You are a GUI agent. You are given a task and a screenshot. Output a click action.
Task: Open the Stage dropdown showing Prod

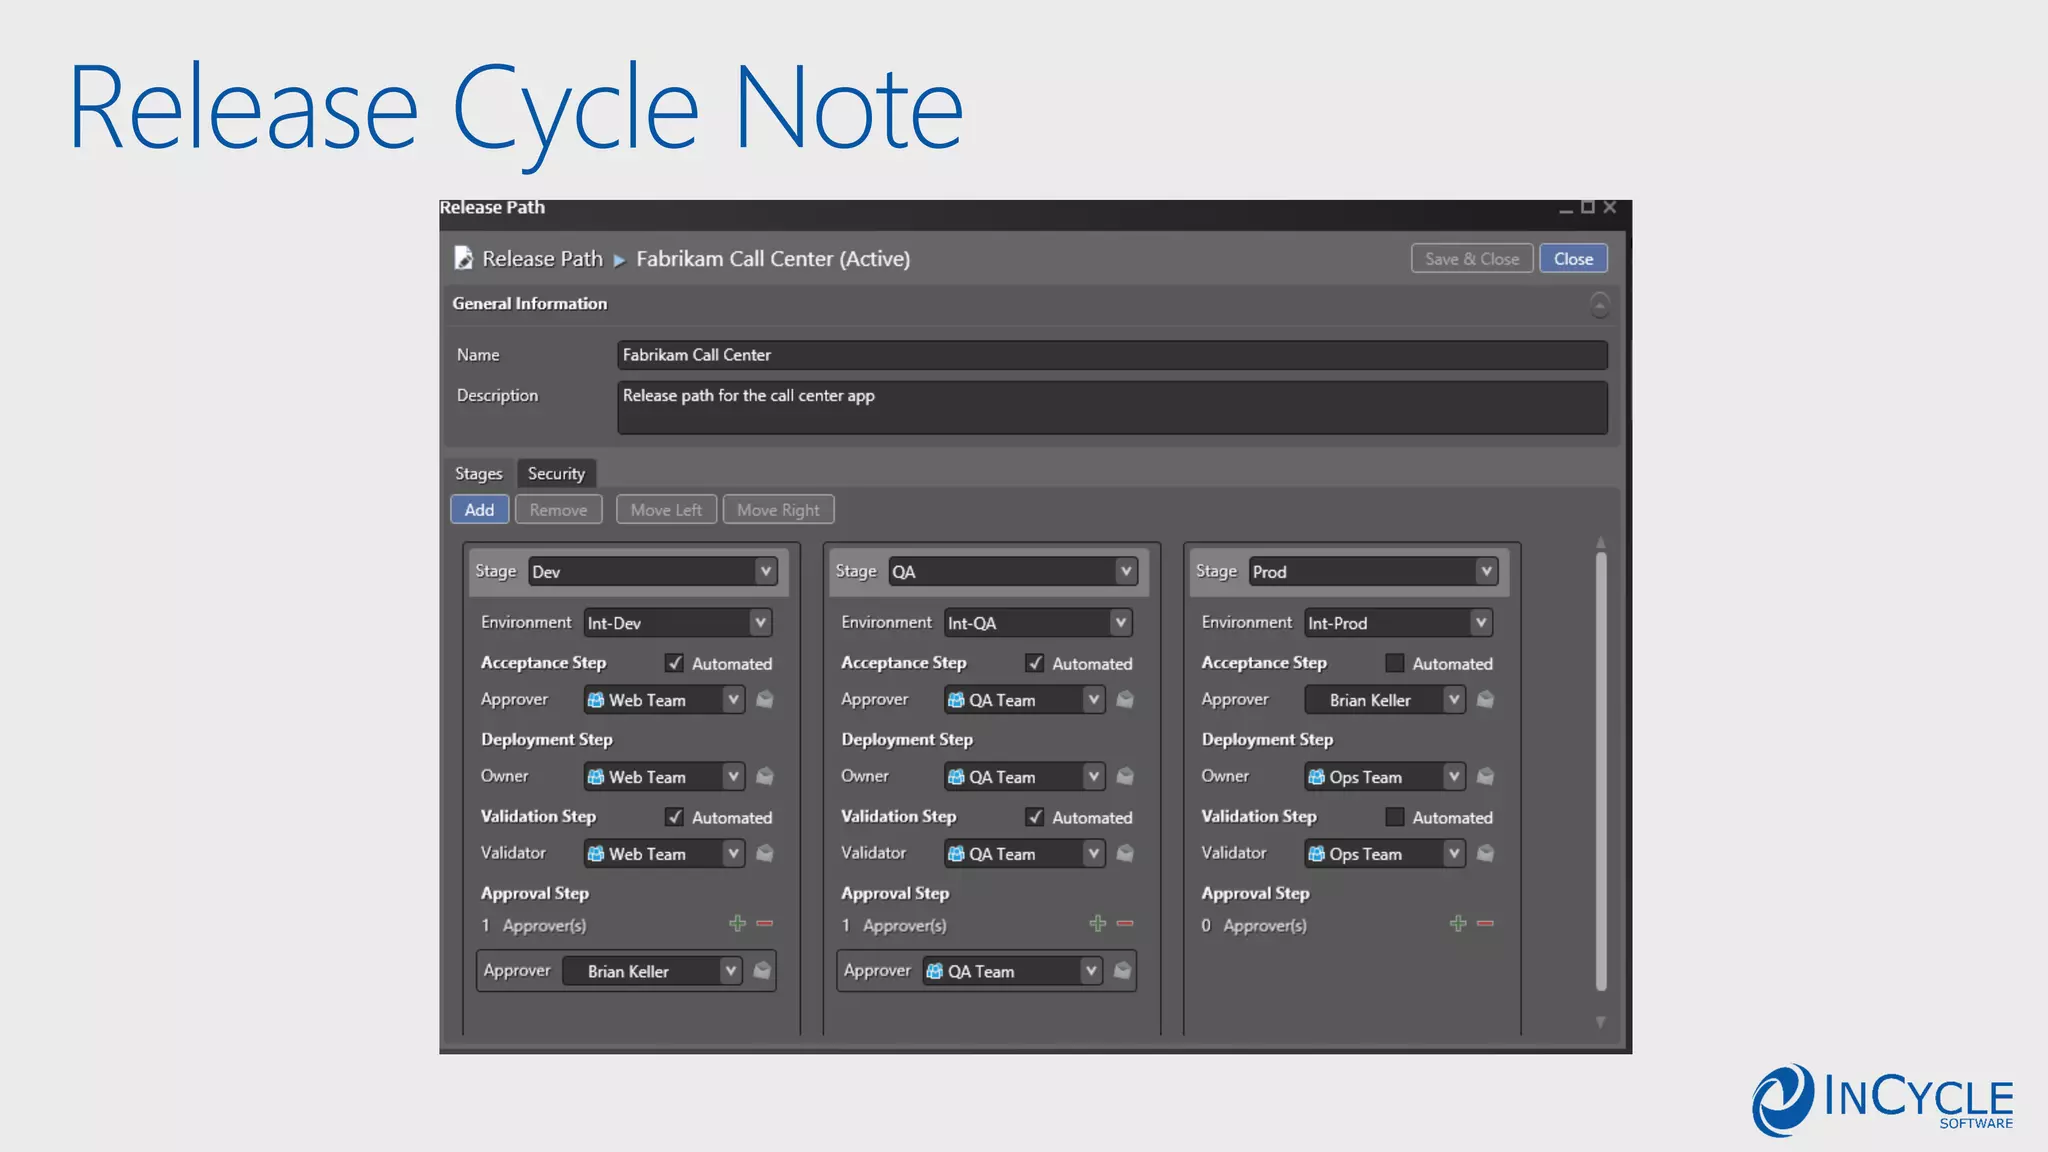(1373, 571)
